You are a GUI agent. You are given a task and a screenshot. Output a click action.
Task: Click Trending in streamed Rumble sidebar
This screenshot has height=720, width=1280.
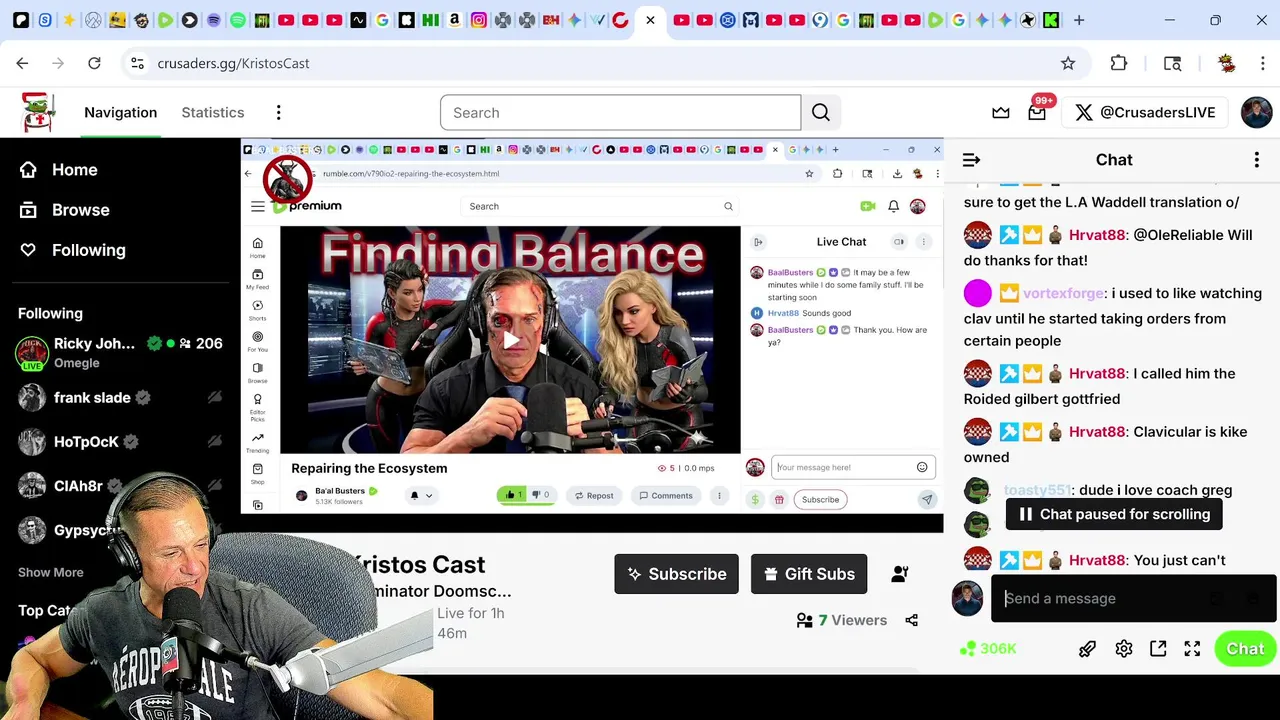coord(257,442)
